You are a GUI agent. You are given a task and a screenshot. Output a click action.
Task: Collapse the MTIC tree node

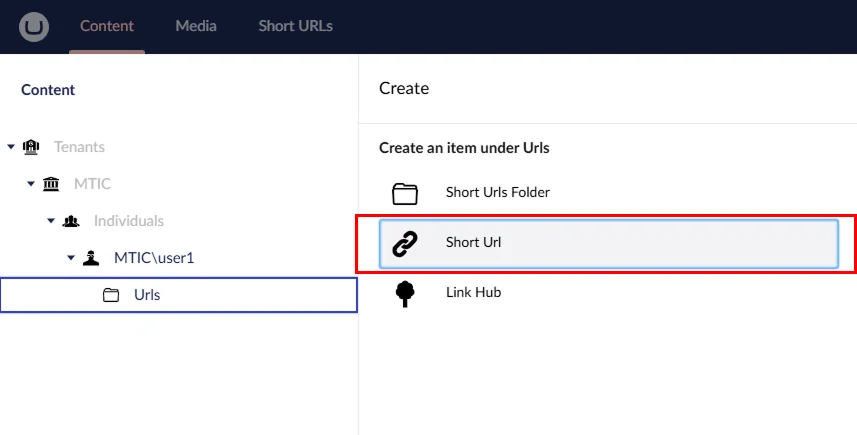[31, 184]
